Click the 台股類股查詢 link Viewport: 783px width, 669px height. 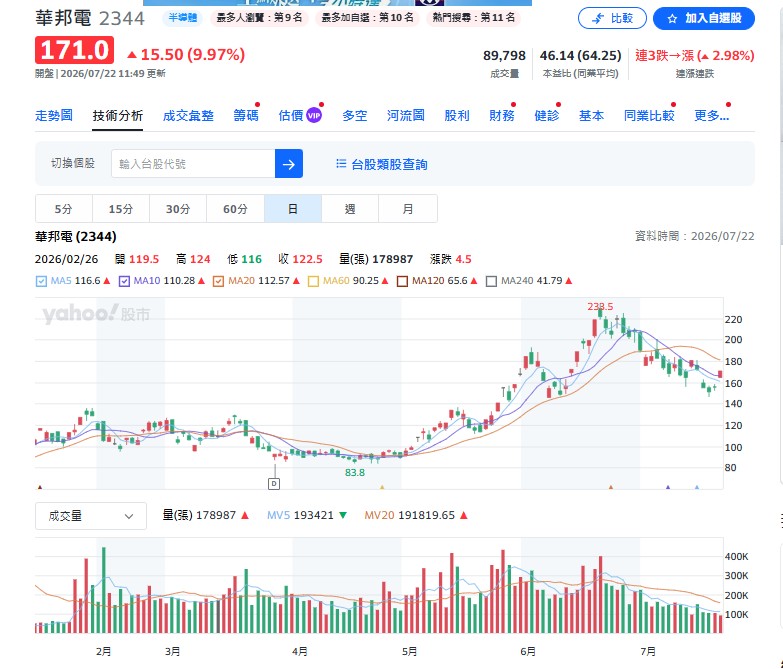click(x=390, y=164)
